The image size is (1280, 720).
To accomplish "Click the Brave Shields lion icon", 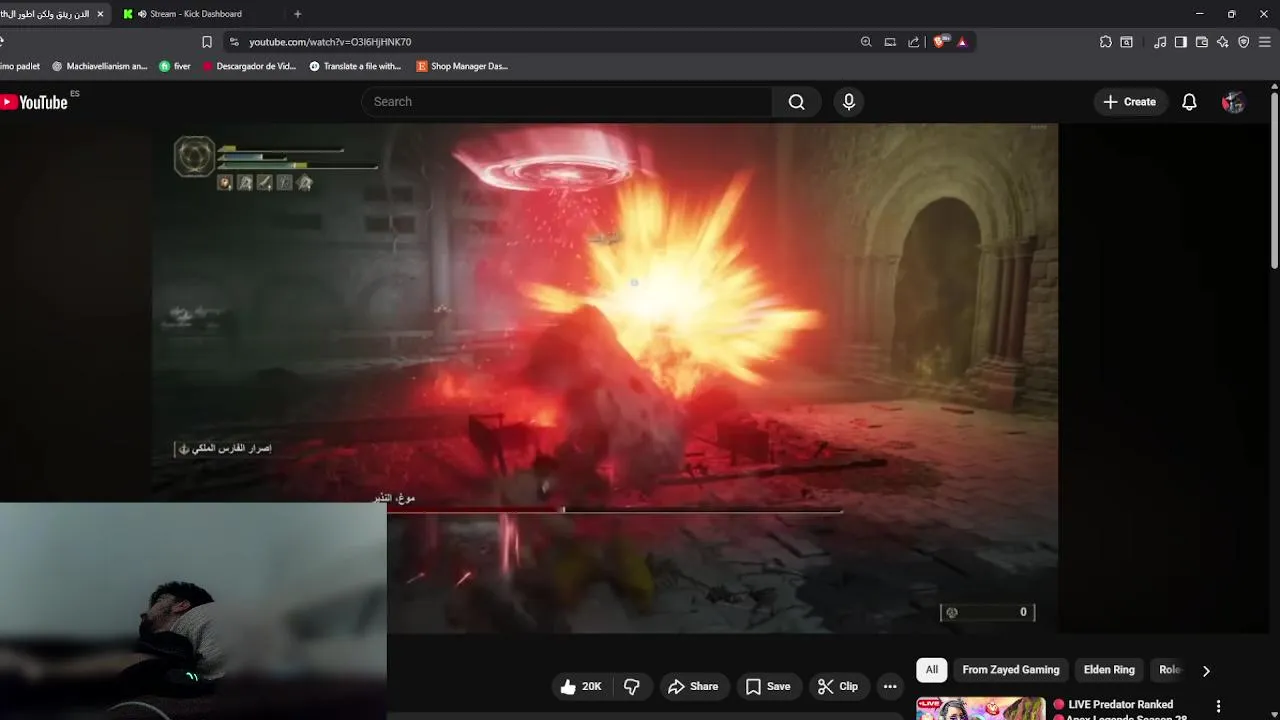I will (x=939, y=42).
